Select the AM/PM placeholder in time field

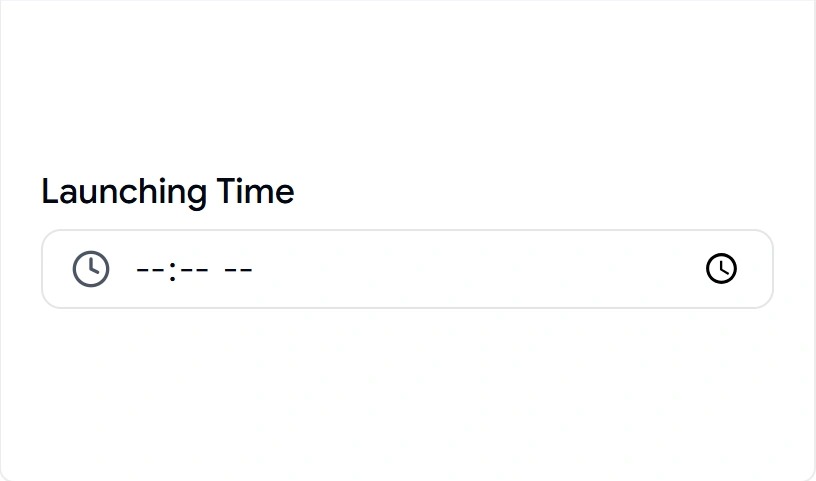(x=238, y=270)
